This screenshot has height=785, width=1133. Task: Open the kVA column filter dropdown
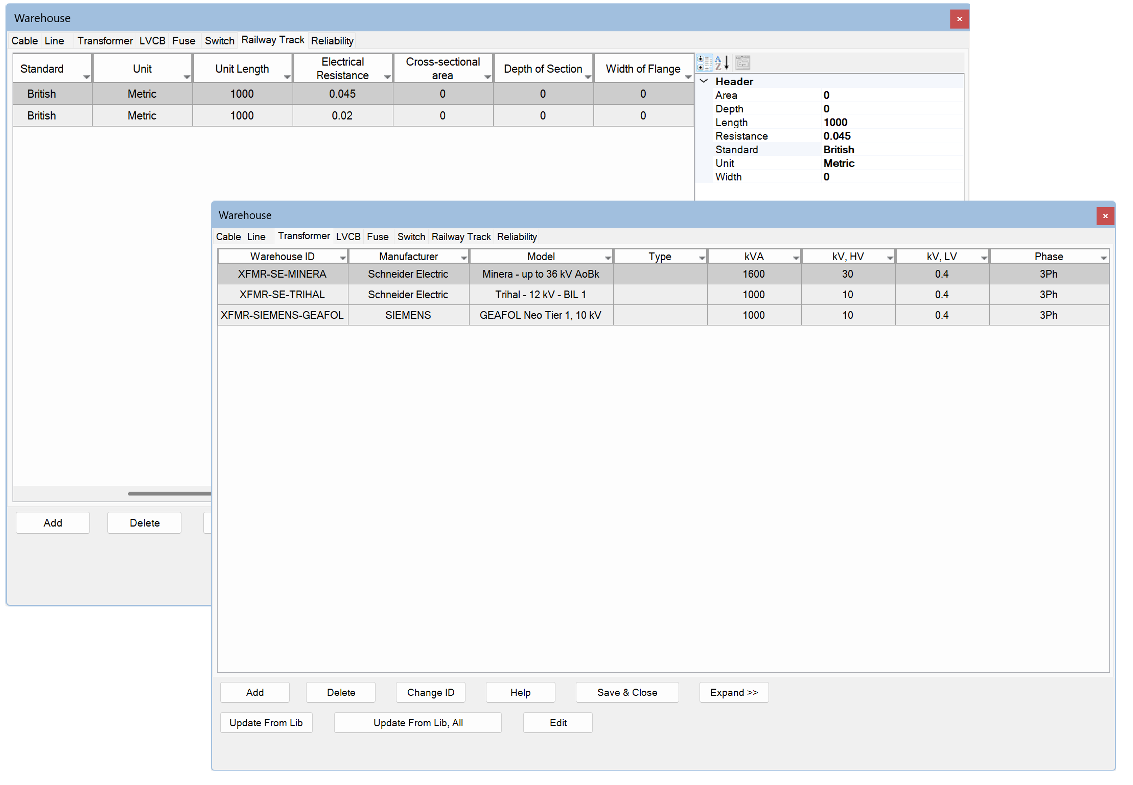click(795, 258)
